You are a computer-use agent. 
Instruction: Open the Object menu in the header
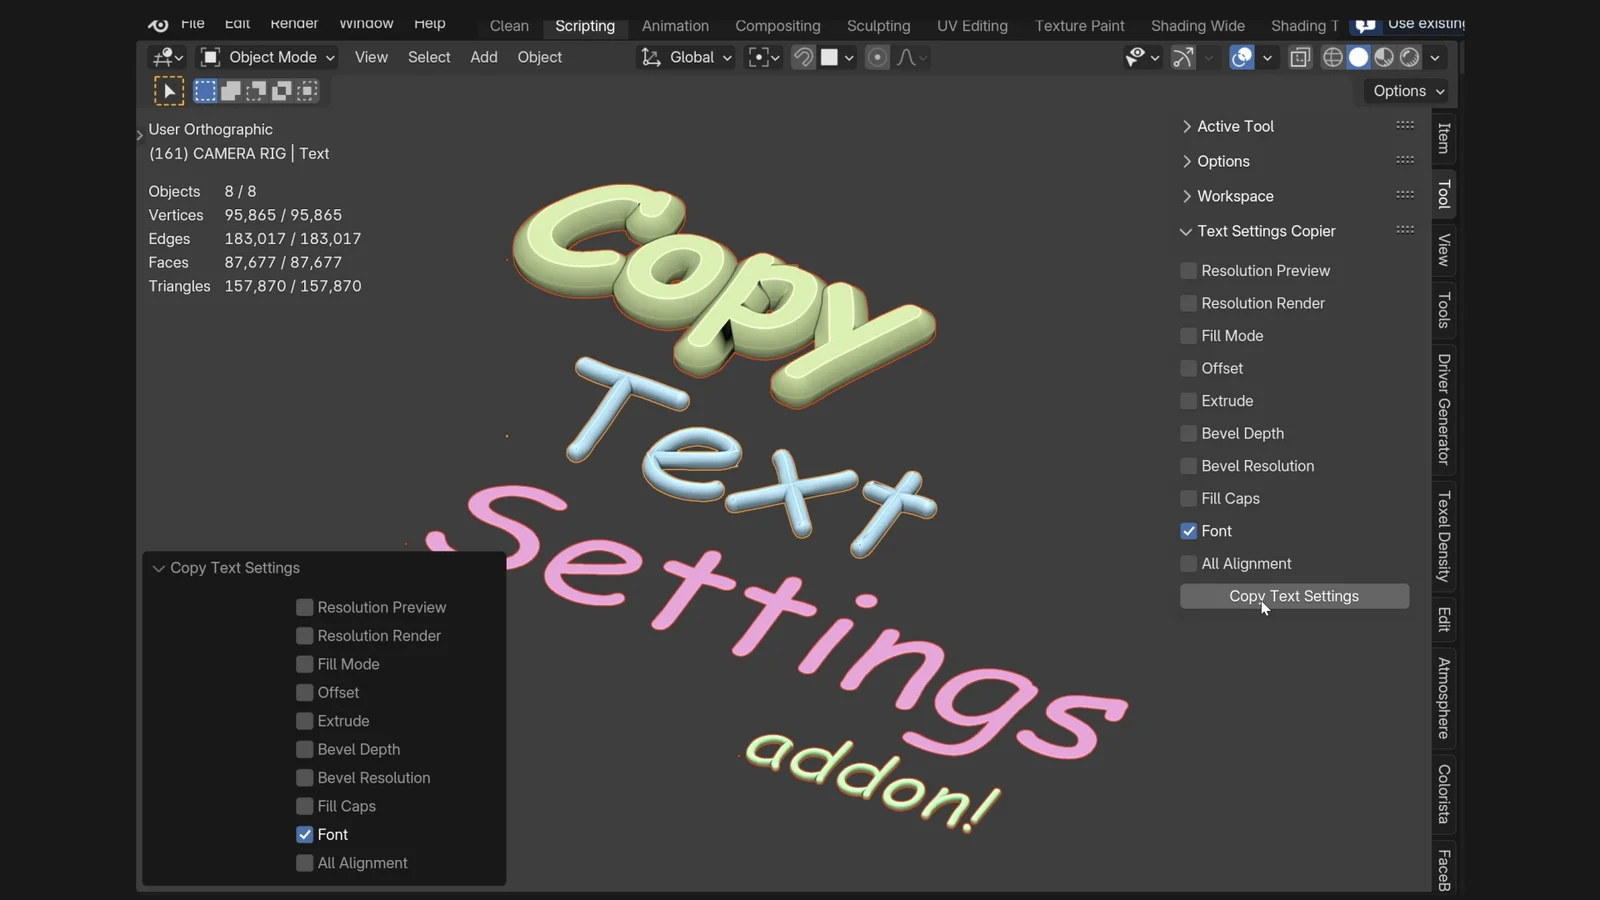point(539,57)
